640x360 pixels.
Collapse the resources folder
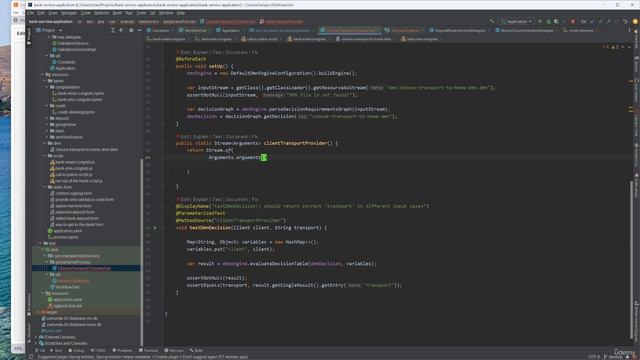tap(42, 75)
